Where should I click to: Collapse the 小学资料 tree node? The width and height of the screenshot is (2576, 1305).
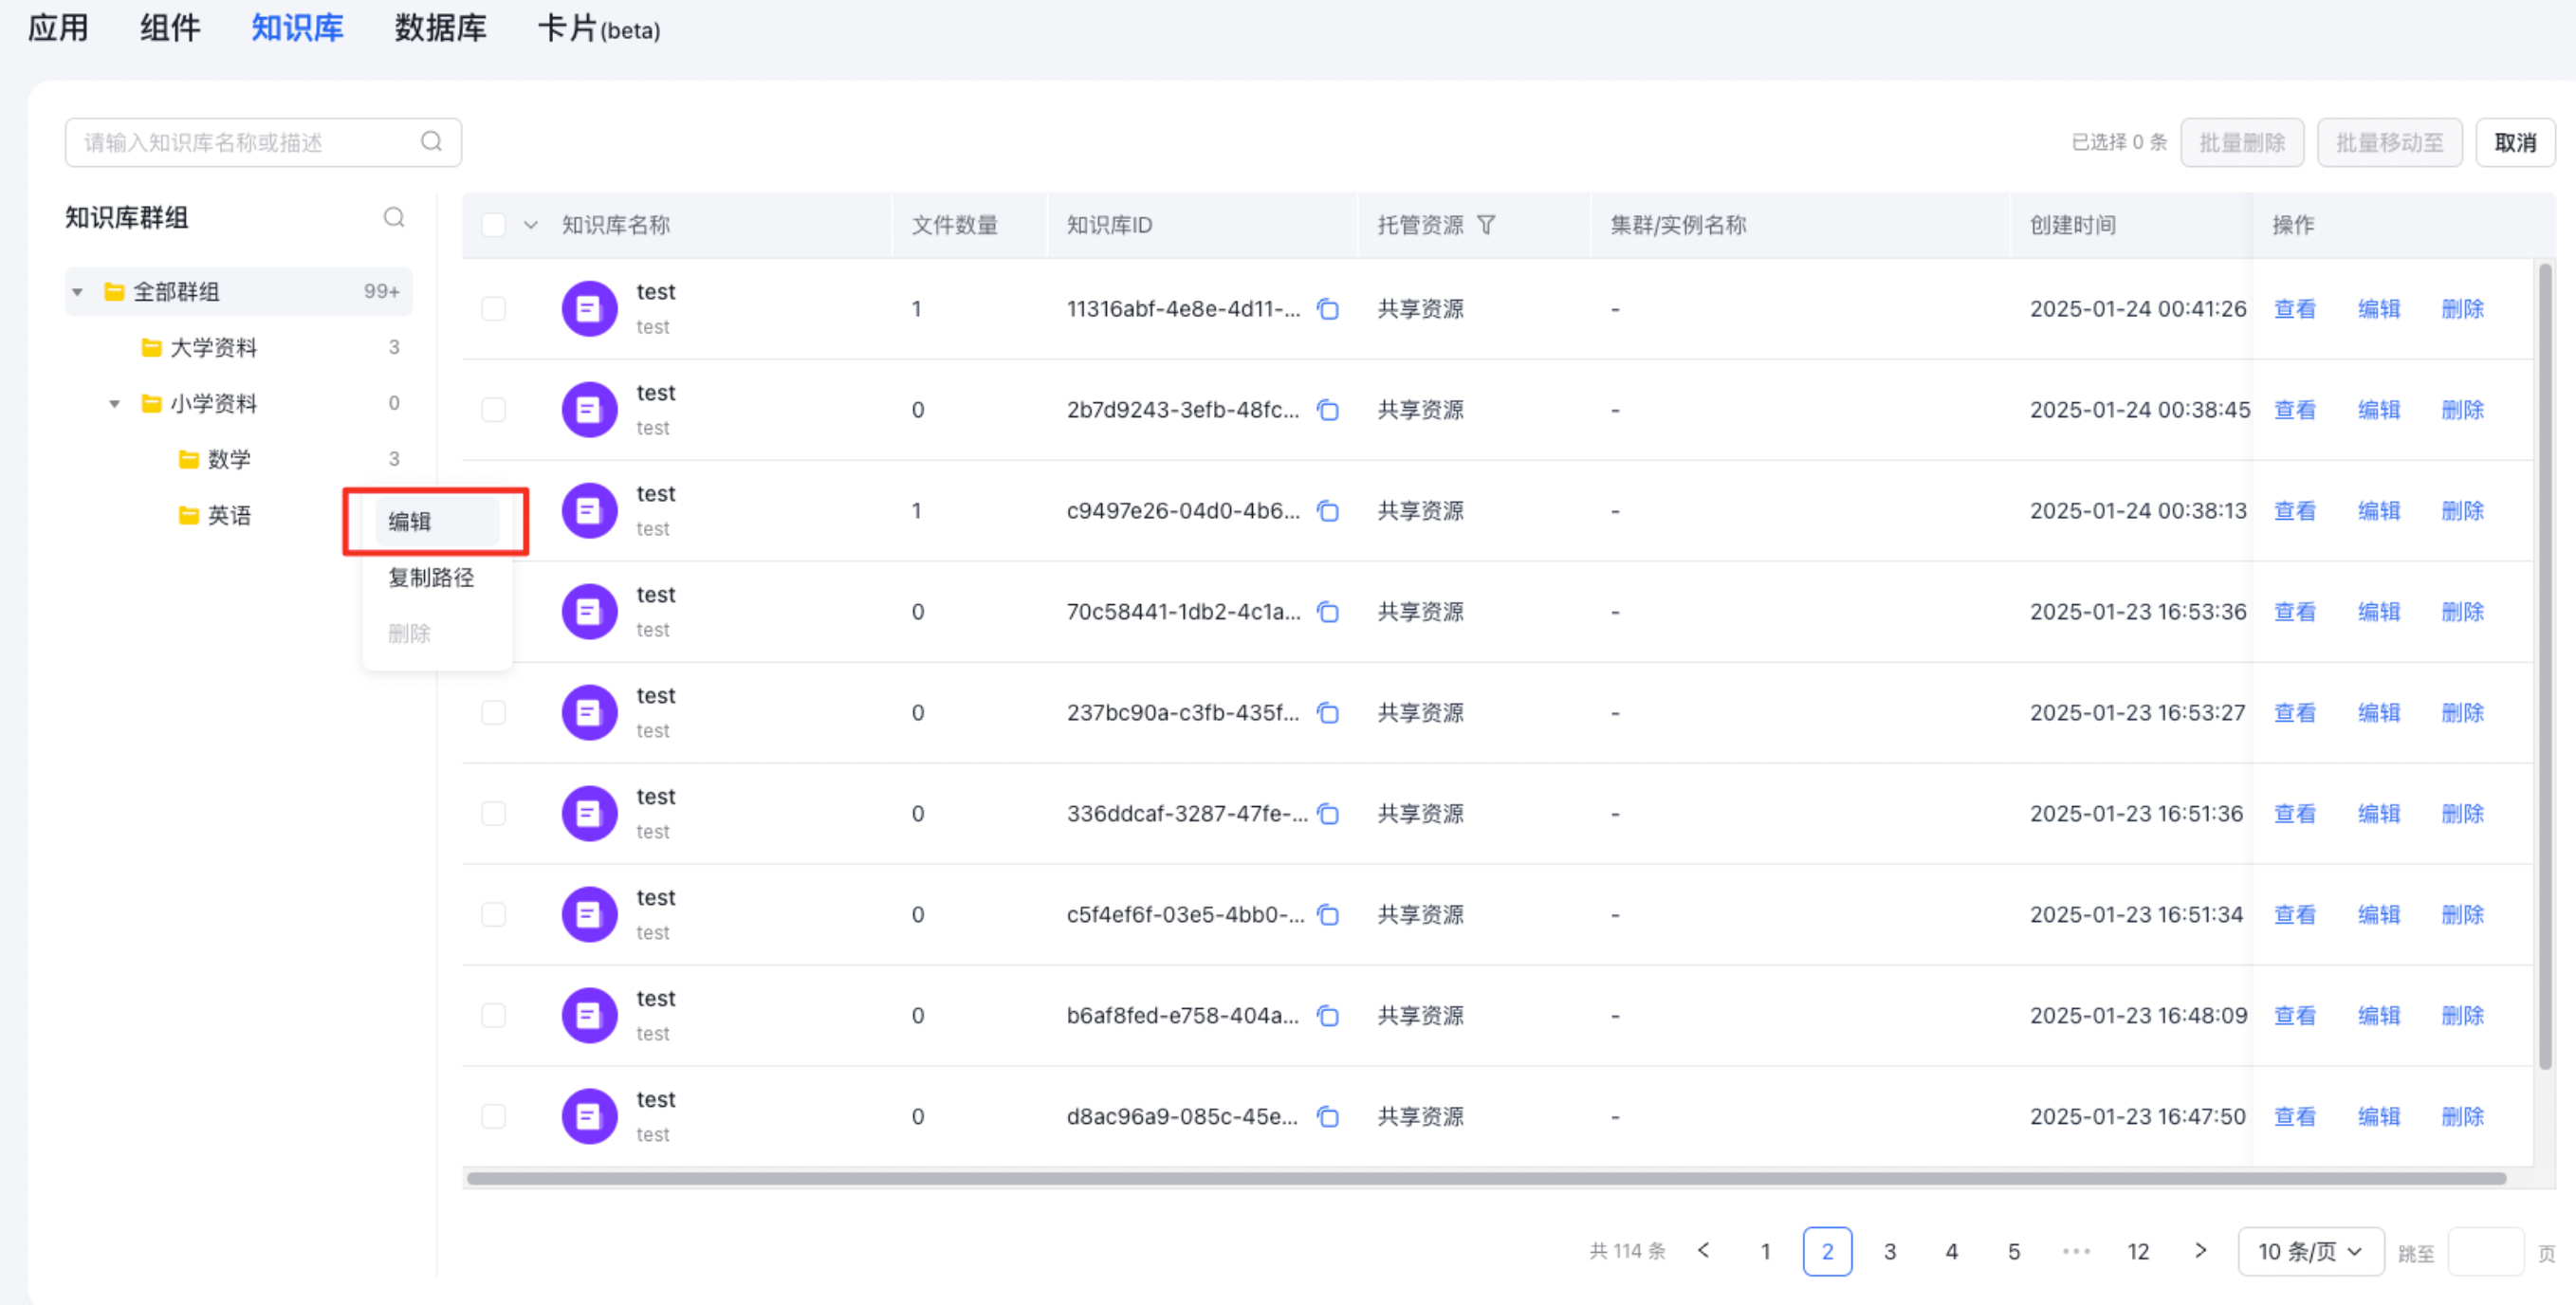(114, 404)
